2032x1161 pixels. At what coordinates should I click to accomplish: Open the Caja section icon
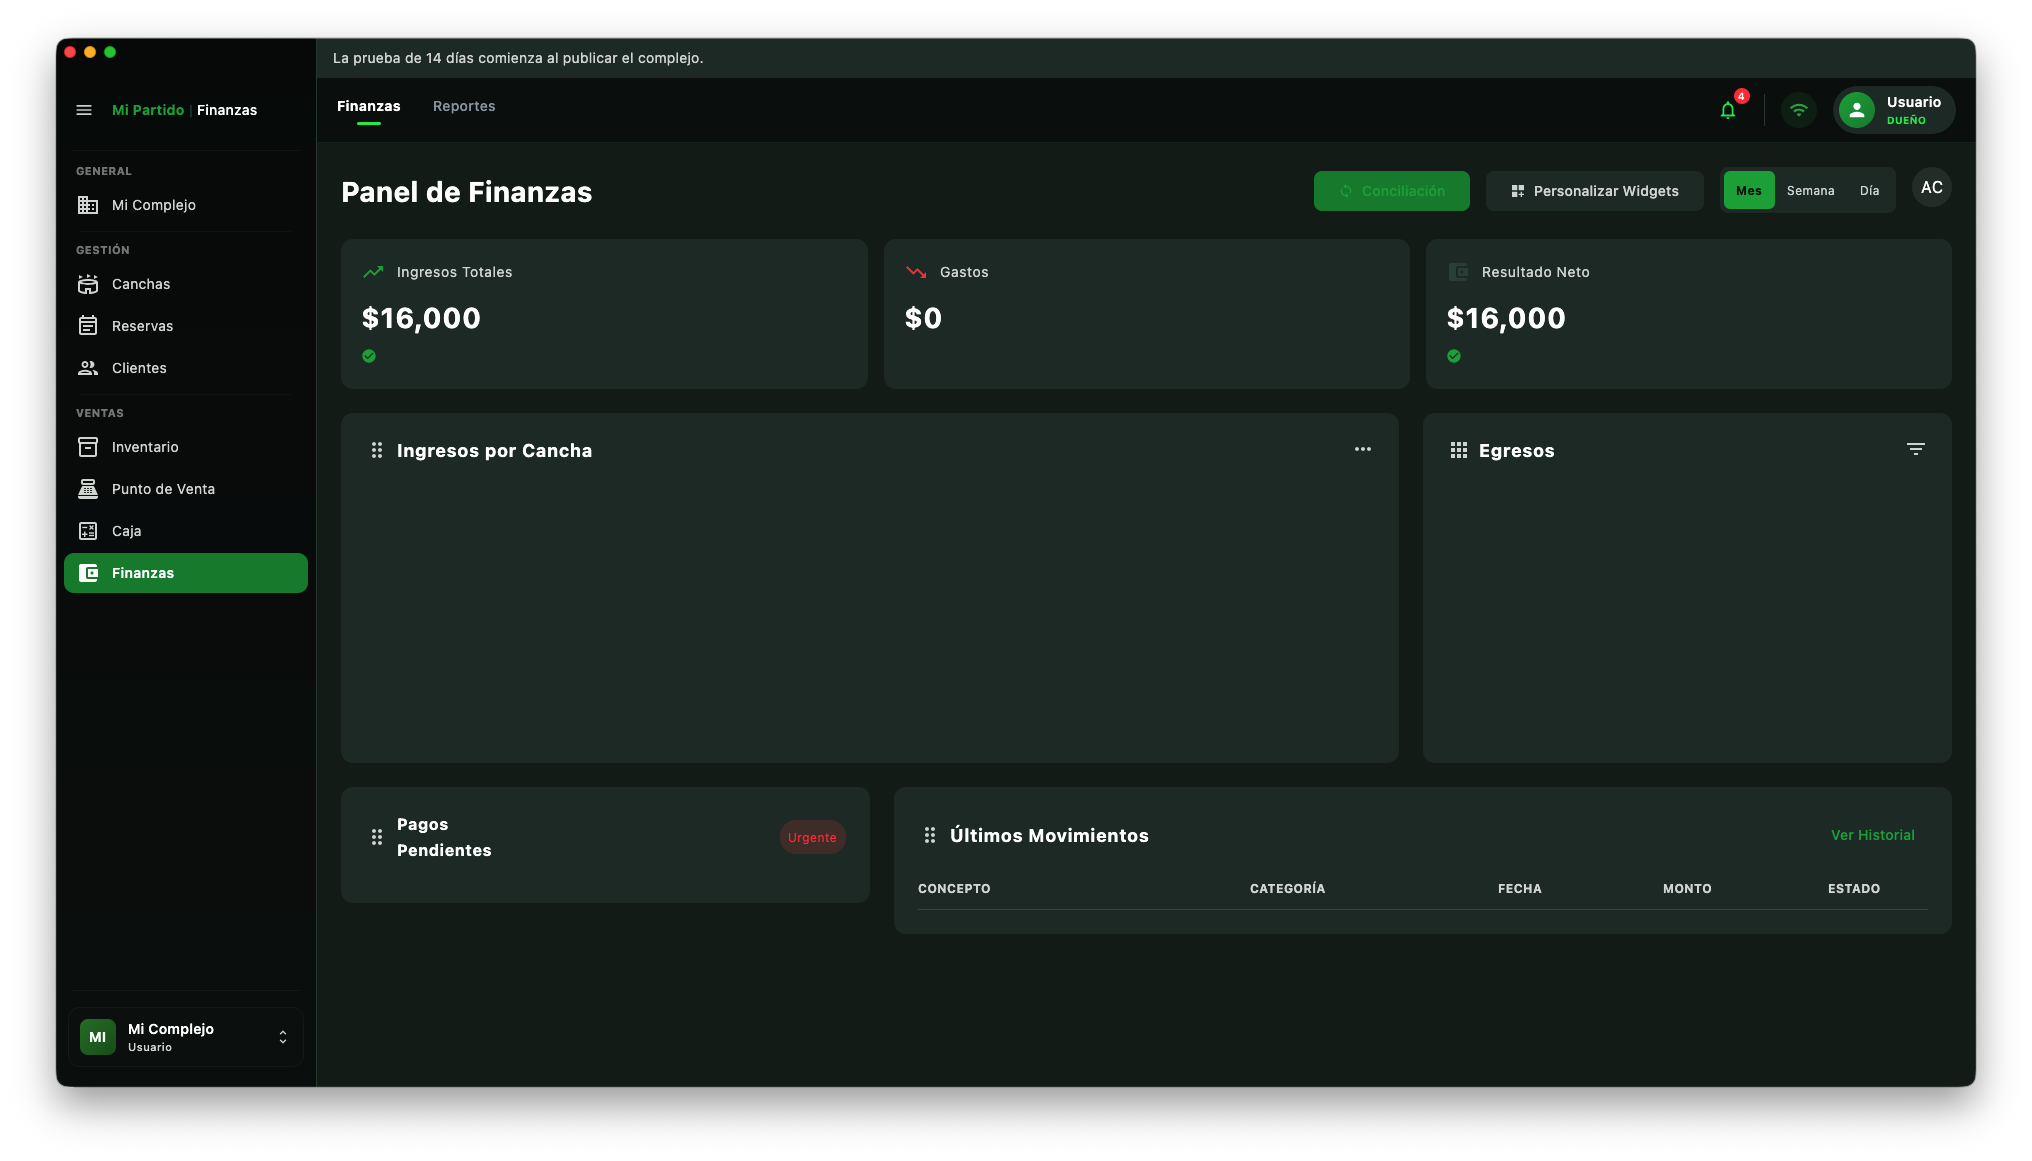tap(88, 531)
